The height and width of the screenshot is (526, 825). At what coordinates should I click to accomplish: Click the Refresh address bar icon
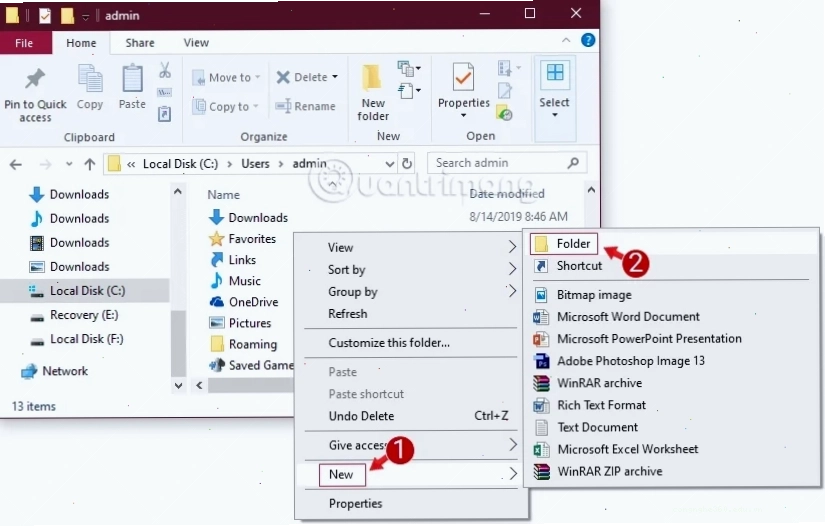407,164
